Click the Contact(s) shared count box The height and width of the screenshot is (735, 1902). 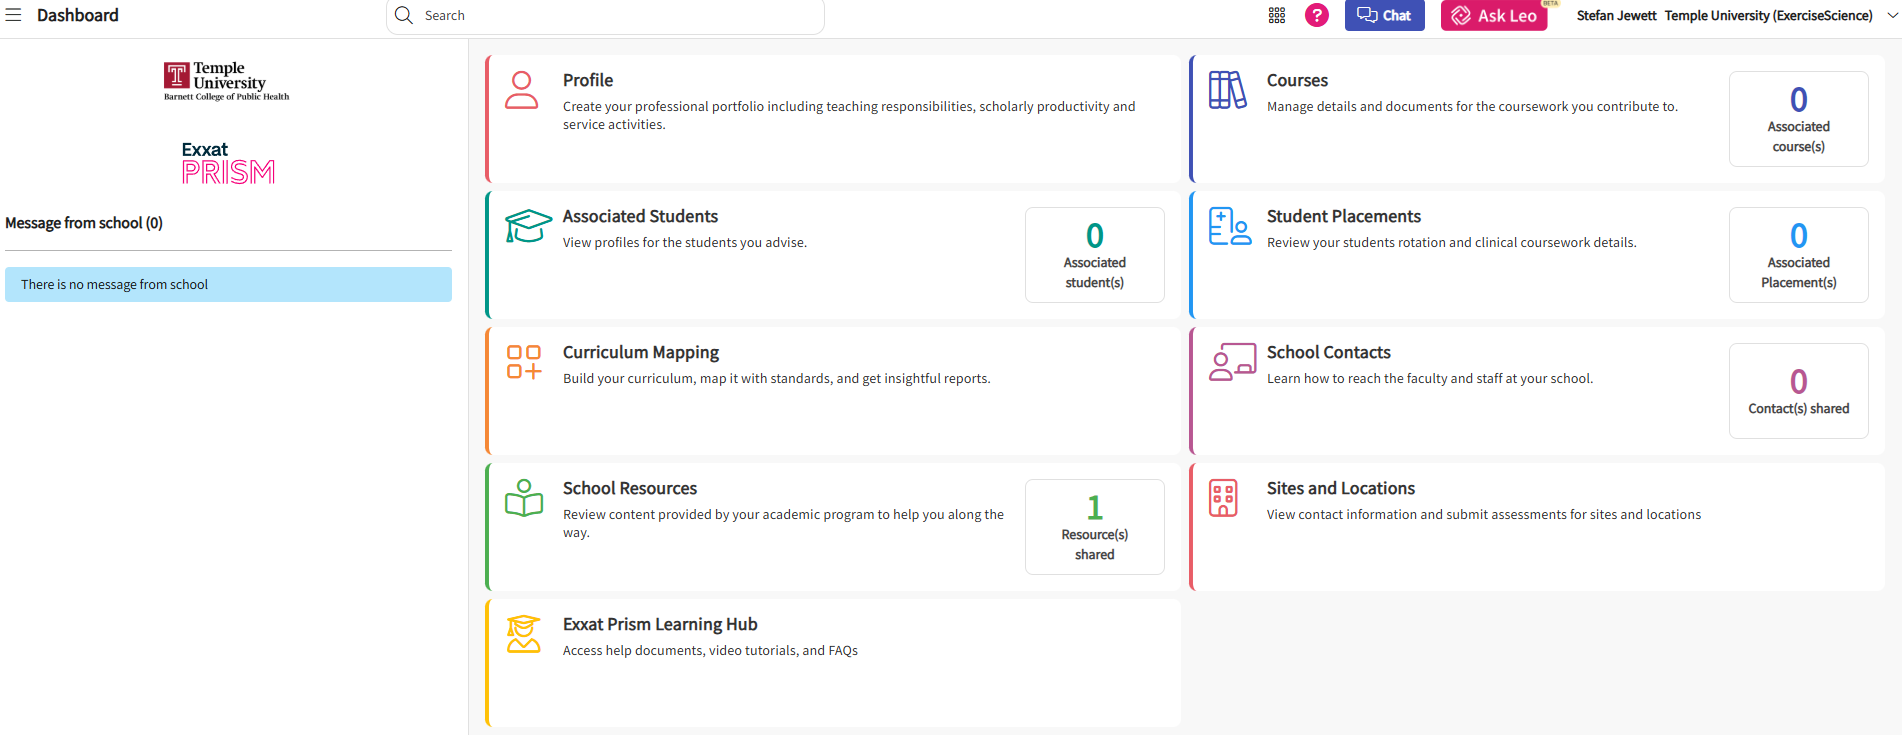(1798, 391)
